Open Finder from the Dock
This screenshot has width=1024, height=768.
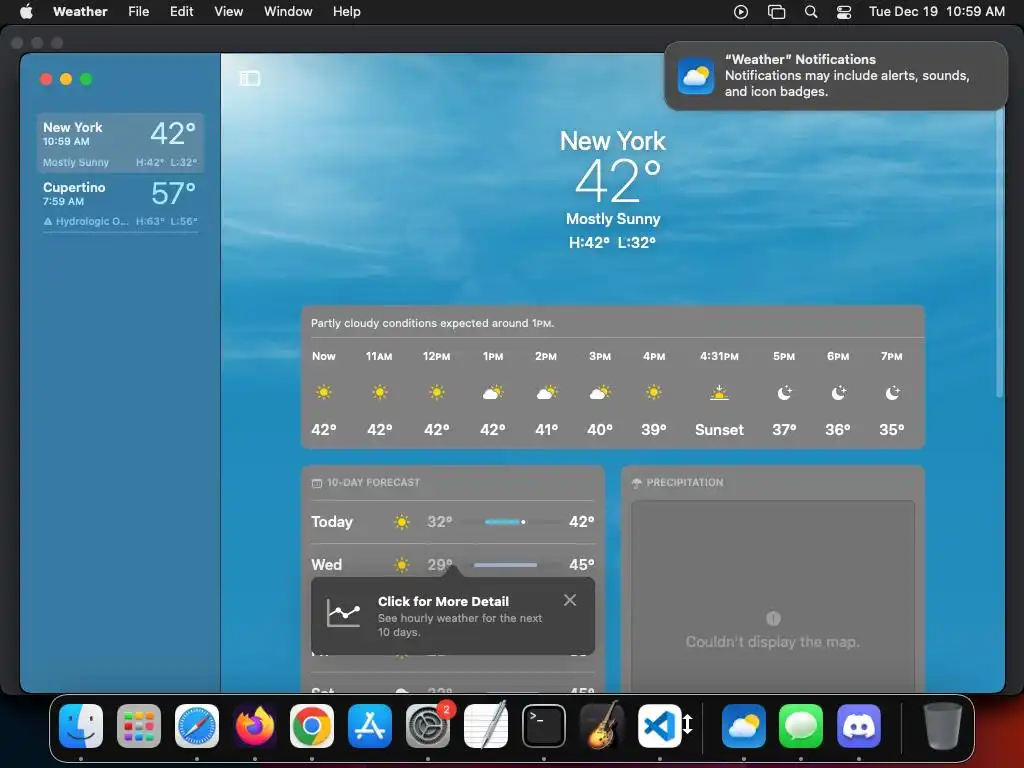pyautogui.click(x=81, y=726)
